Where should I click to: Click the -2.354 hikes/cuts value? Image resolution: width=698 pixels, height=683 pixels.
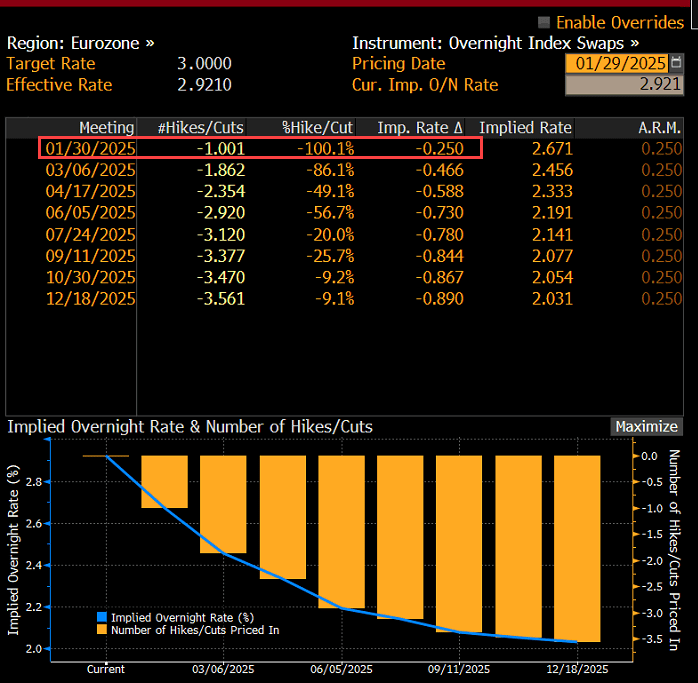coord(221,191)
